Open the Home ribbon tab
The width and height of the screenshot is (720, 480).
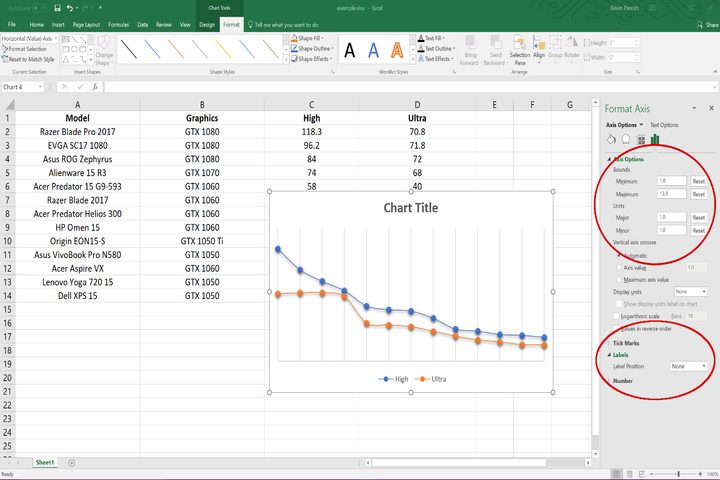click(x=37, y=24)
